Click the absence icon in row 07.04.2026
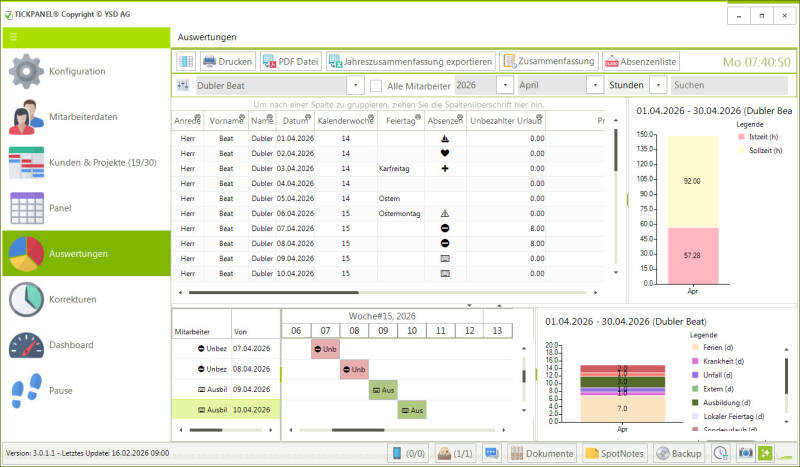Screen dimensions: 800x467 point(445,228)
